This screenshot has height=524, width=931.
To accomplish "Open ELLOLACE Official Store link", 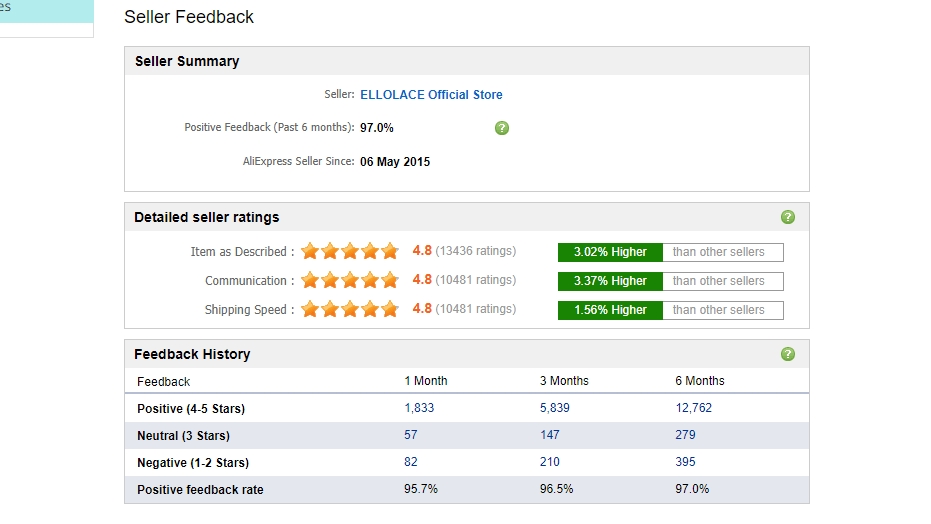I will point(431,95).
